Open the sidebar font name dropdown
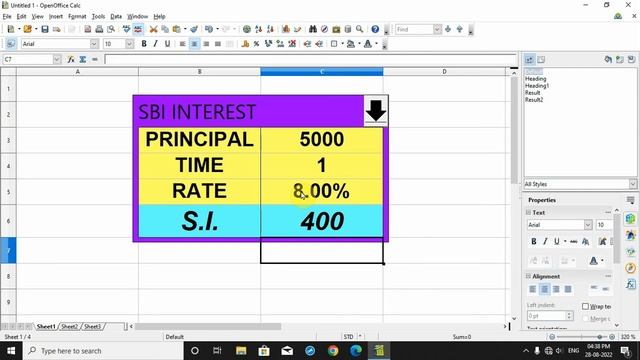Screen dimensions: 640x360 point(588,225)
